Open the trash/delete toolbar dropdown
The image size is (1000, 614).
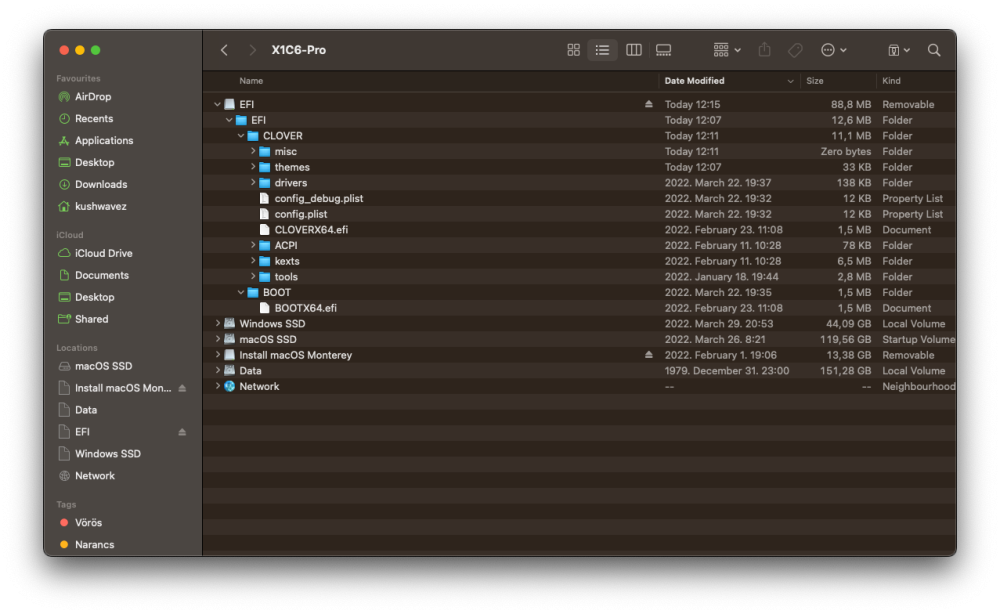(899, 50)
